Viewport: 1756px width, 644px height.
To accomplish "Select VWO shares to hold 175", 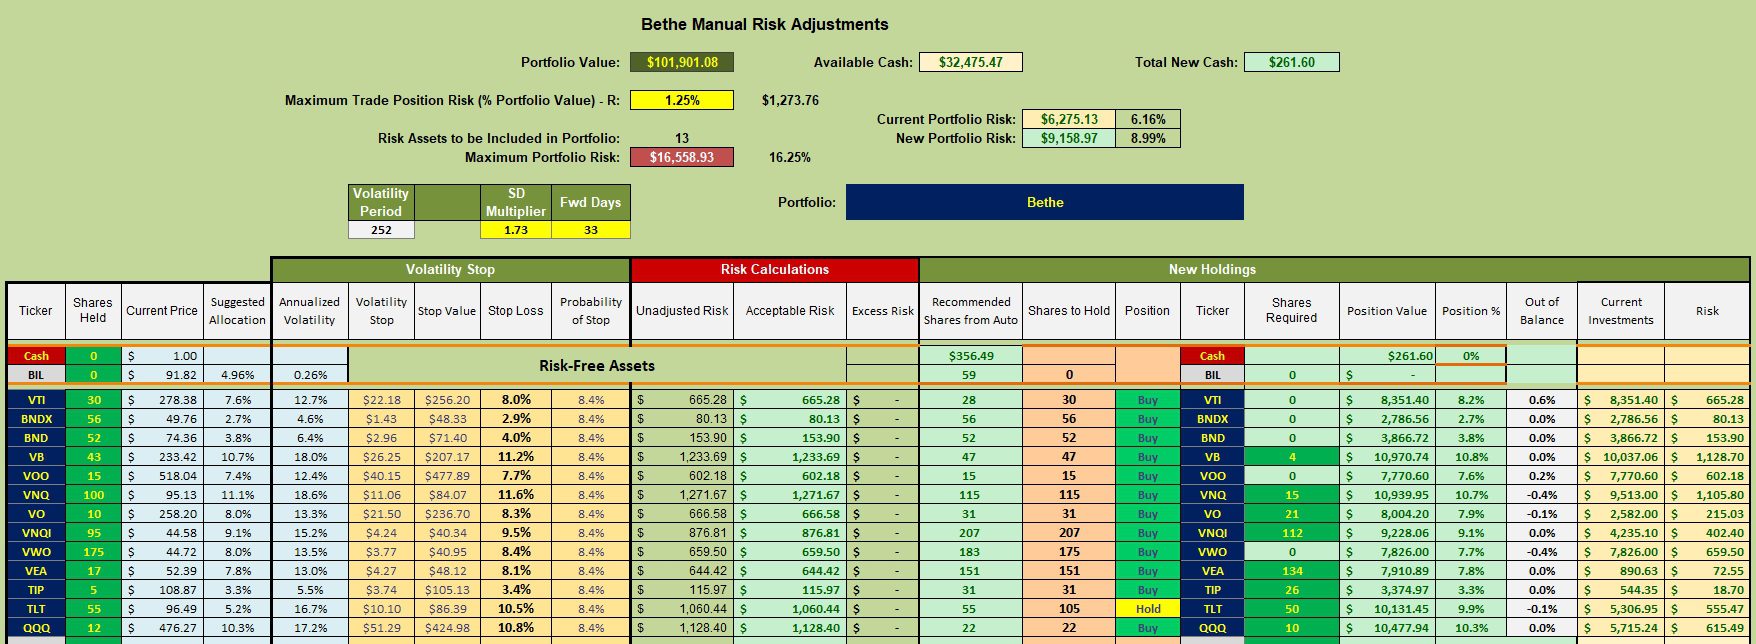I will click(1069, 552).
